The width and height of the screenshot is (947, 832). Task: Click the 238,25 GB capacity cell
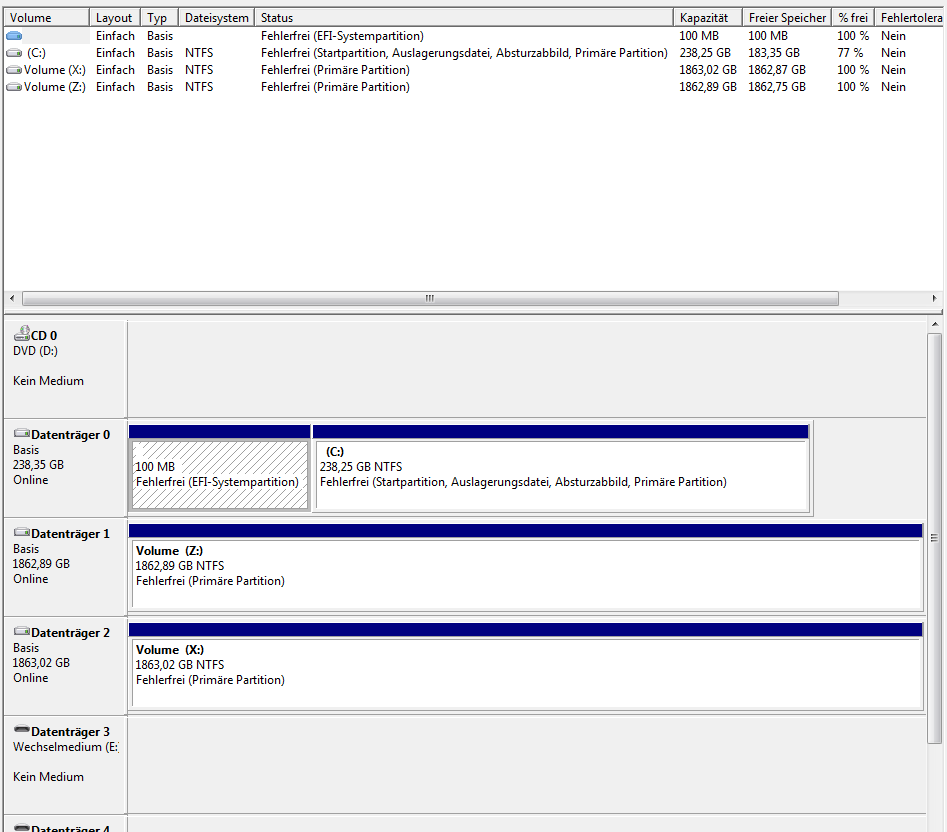[705, 53]
